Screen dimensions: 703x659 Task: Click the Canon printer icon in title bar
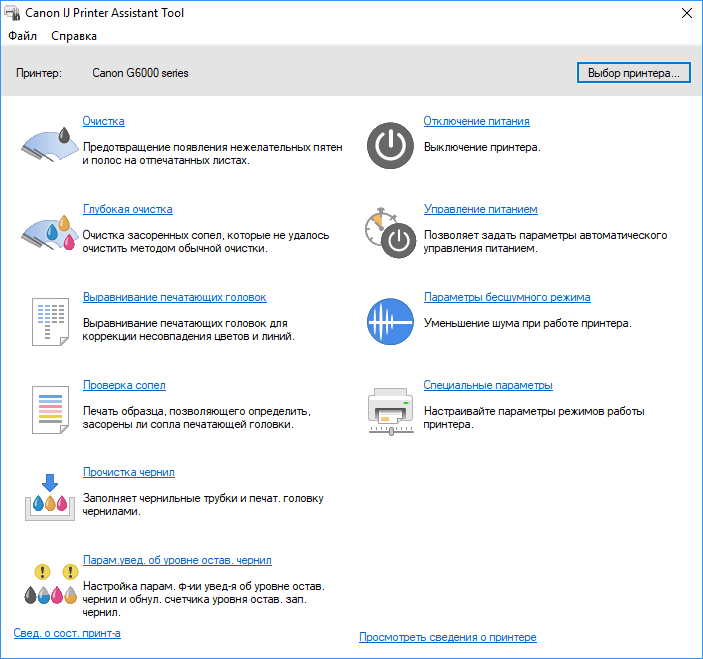(x=12, y=13)
